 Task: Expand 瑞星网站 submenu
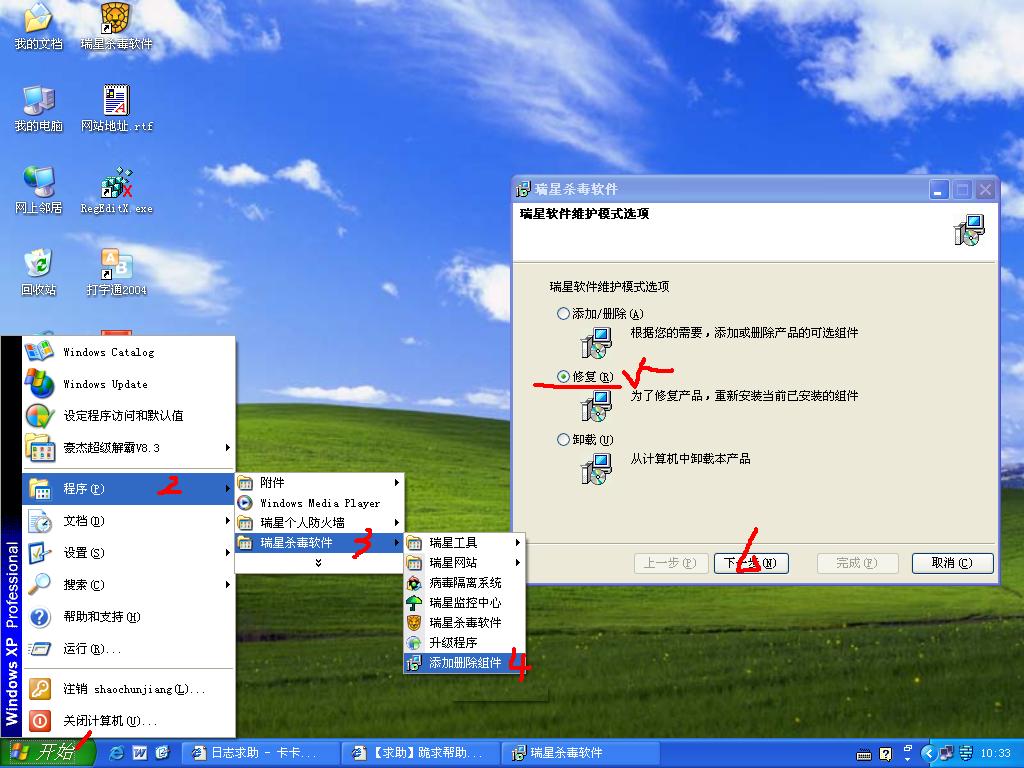point(464,562)
